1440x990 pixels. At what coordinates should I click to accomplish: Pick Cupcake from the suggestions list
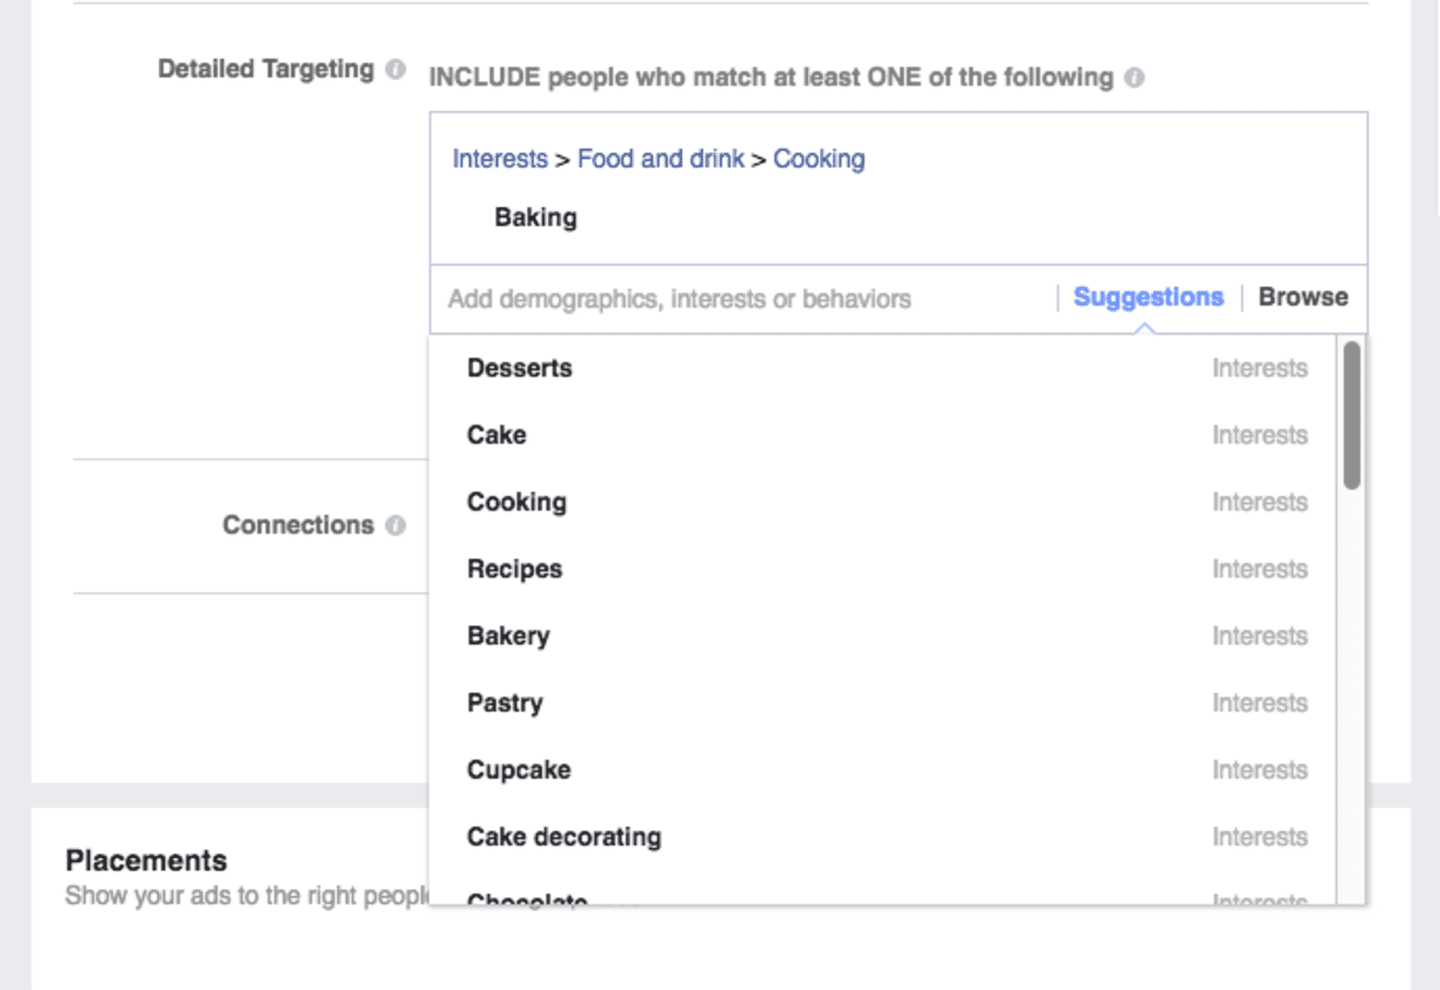[x=519, y=770]
